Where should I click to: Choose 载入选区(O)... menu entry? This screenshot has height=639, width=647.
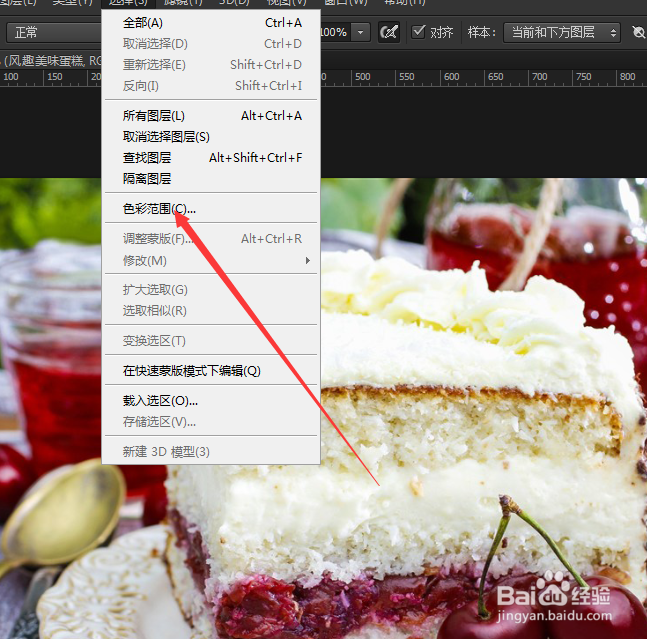tap(211, 401)
